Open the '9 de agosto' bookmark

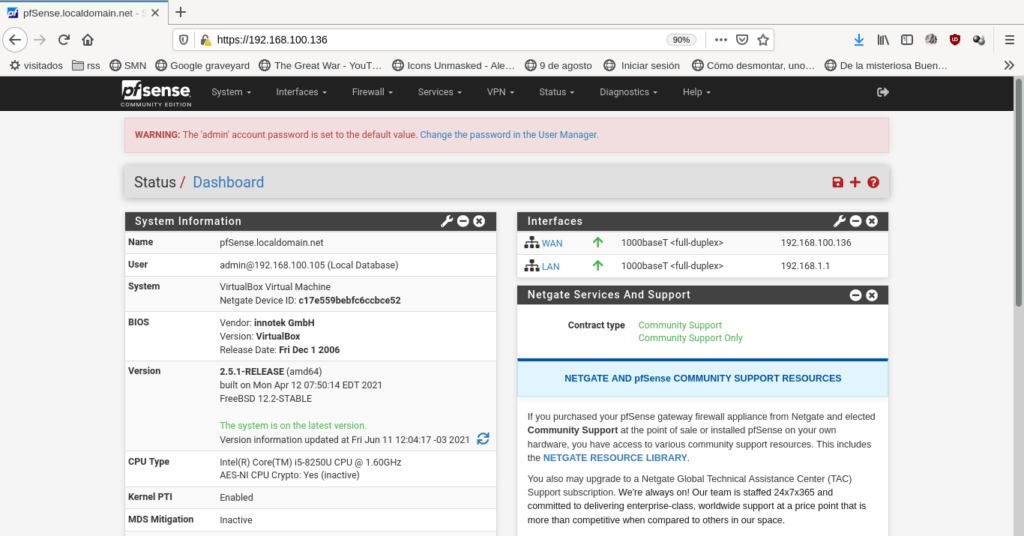[x=558, y=65]
